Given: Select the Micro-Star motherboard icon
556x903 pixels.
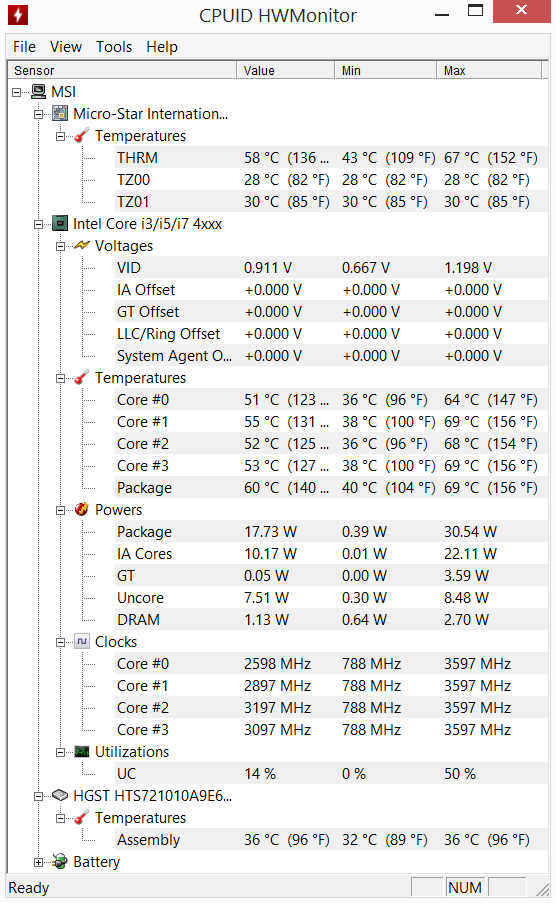Looking at the screenshot, I should 60,113.
